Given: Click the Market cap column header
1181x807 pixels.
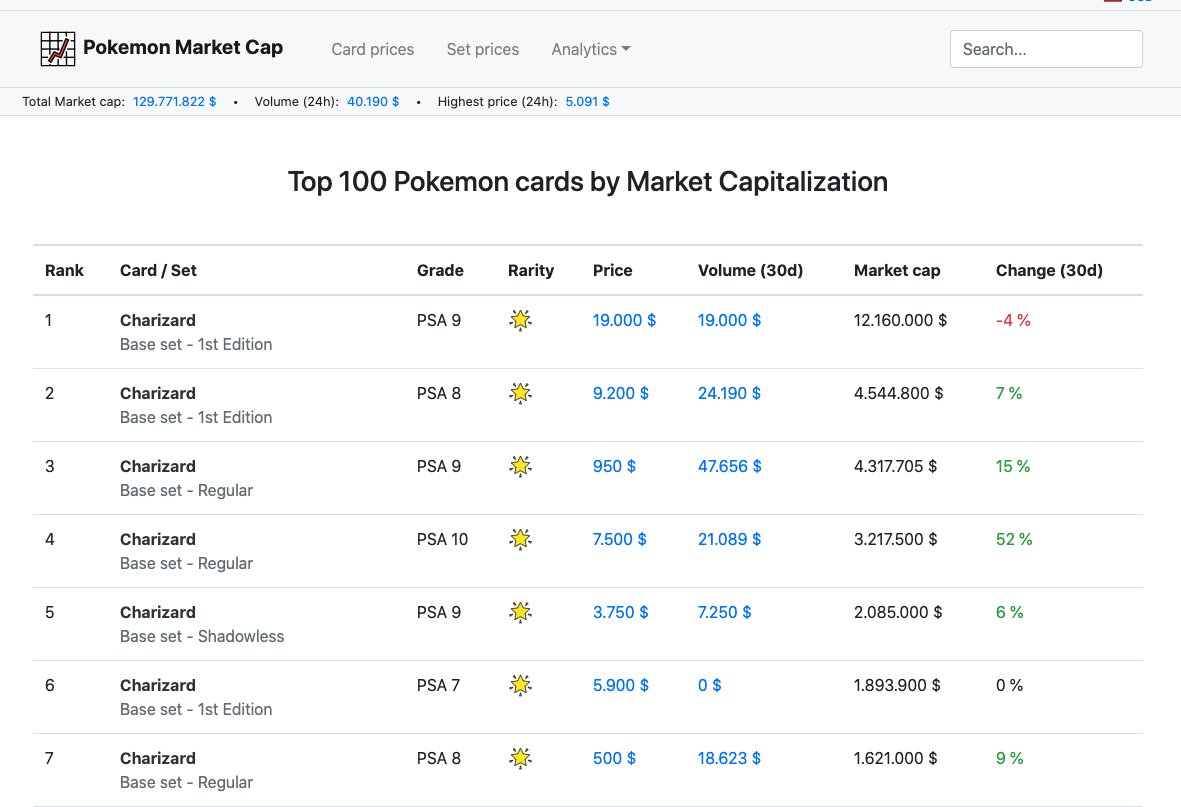Looking at the screenshot, I should point(897,271).
